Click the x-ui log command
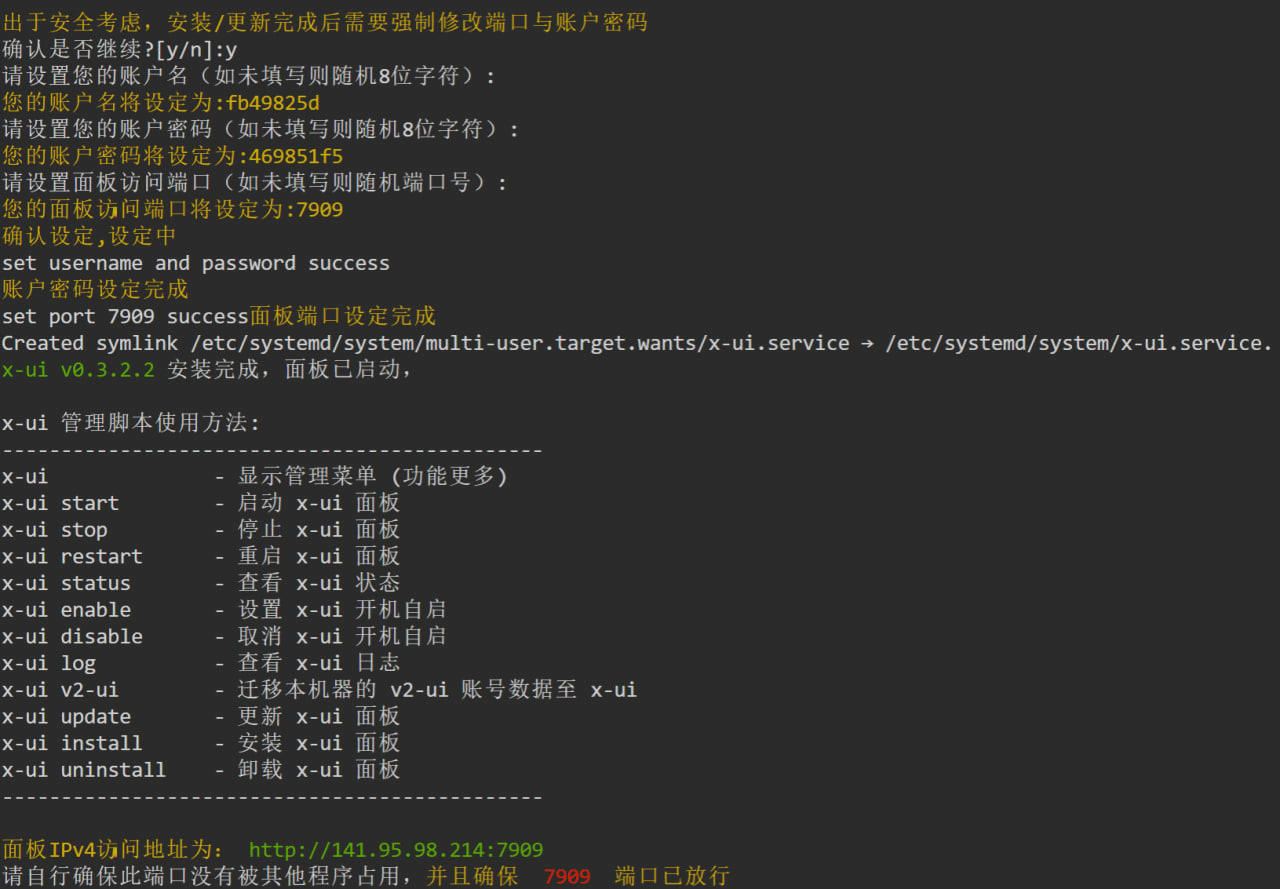 click(49, 663)
